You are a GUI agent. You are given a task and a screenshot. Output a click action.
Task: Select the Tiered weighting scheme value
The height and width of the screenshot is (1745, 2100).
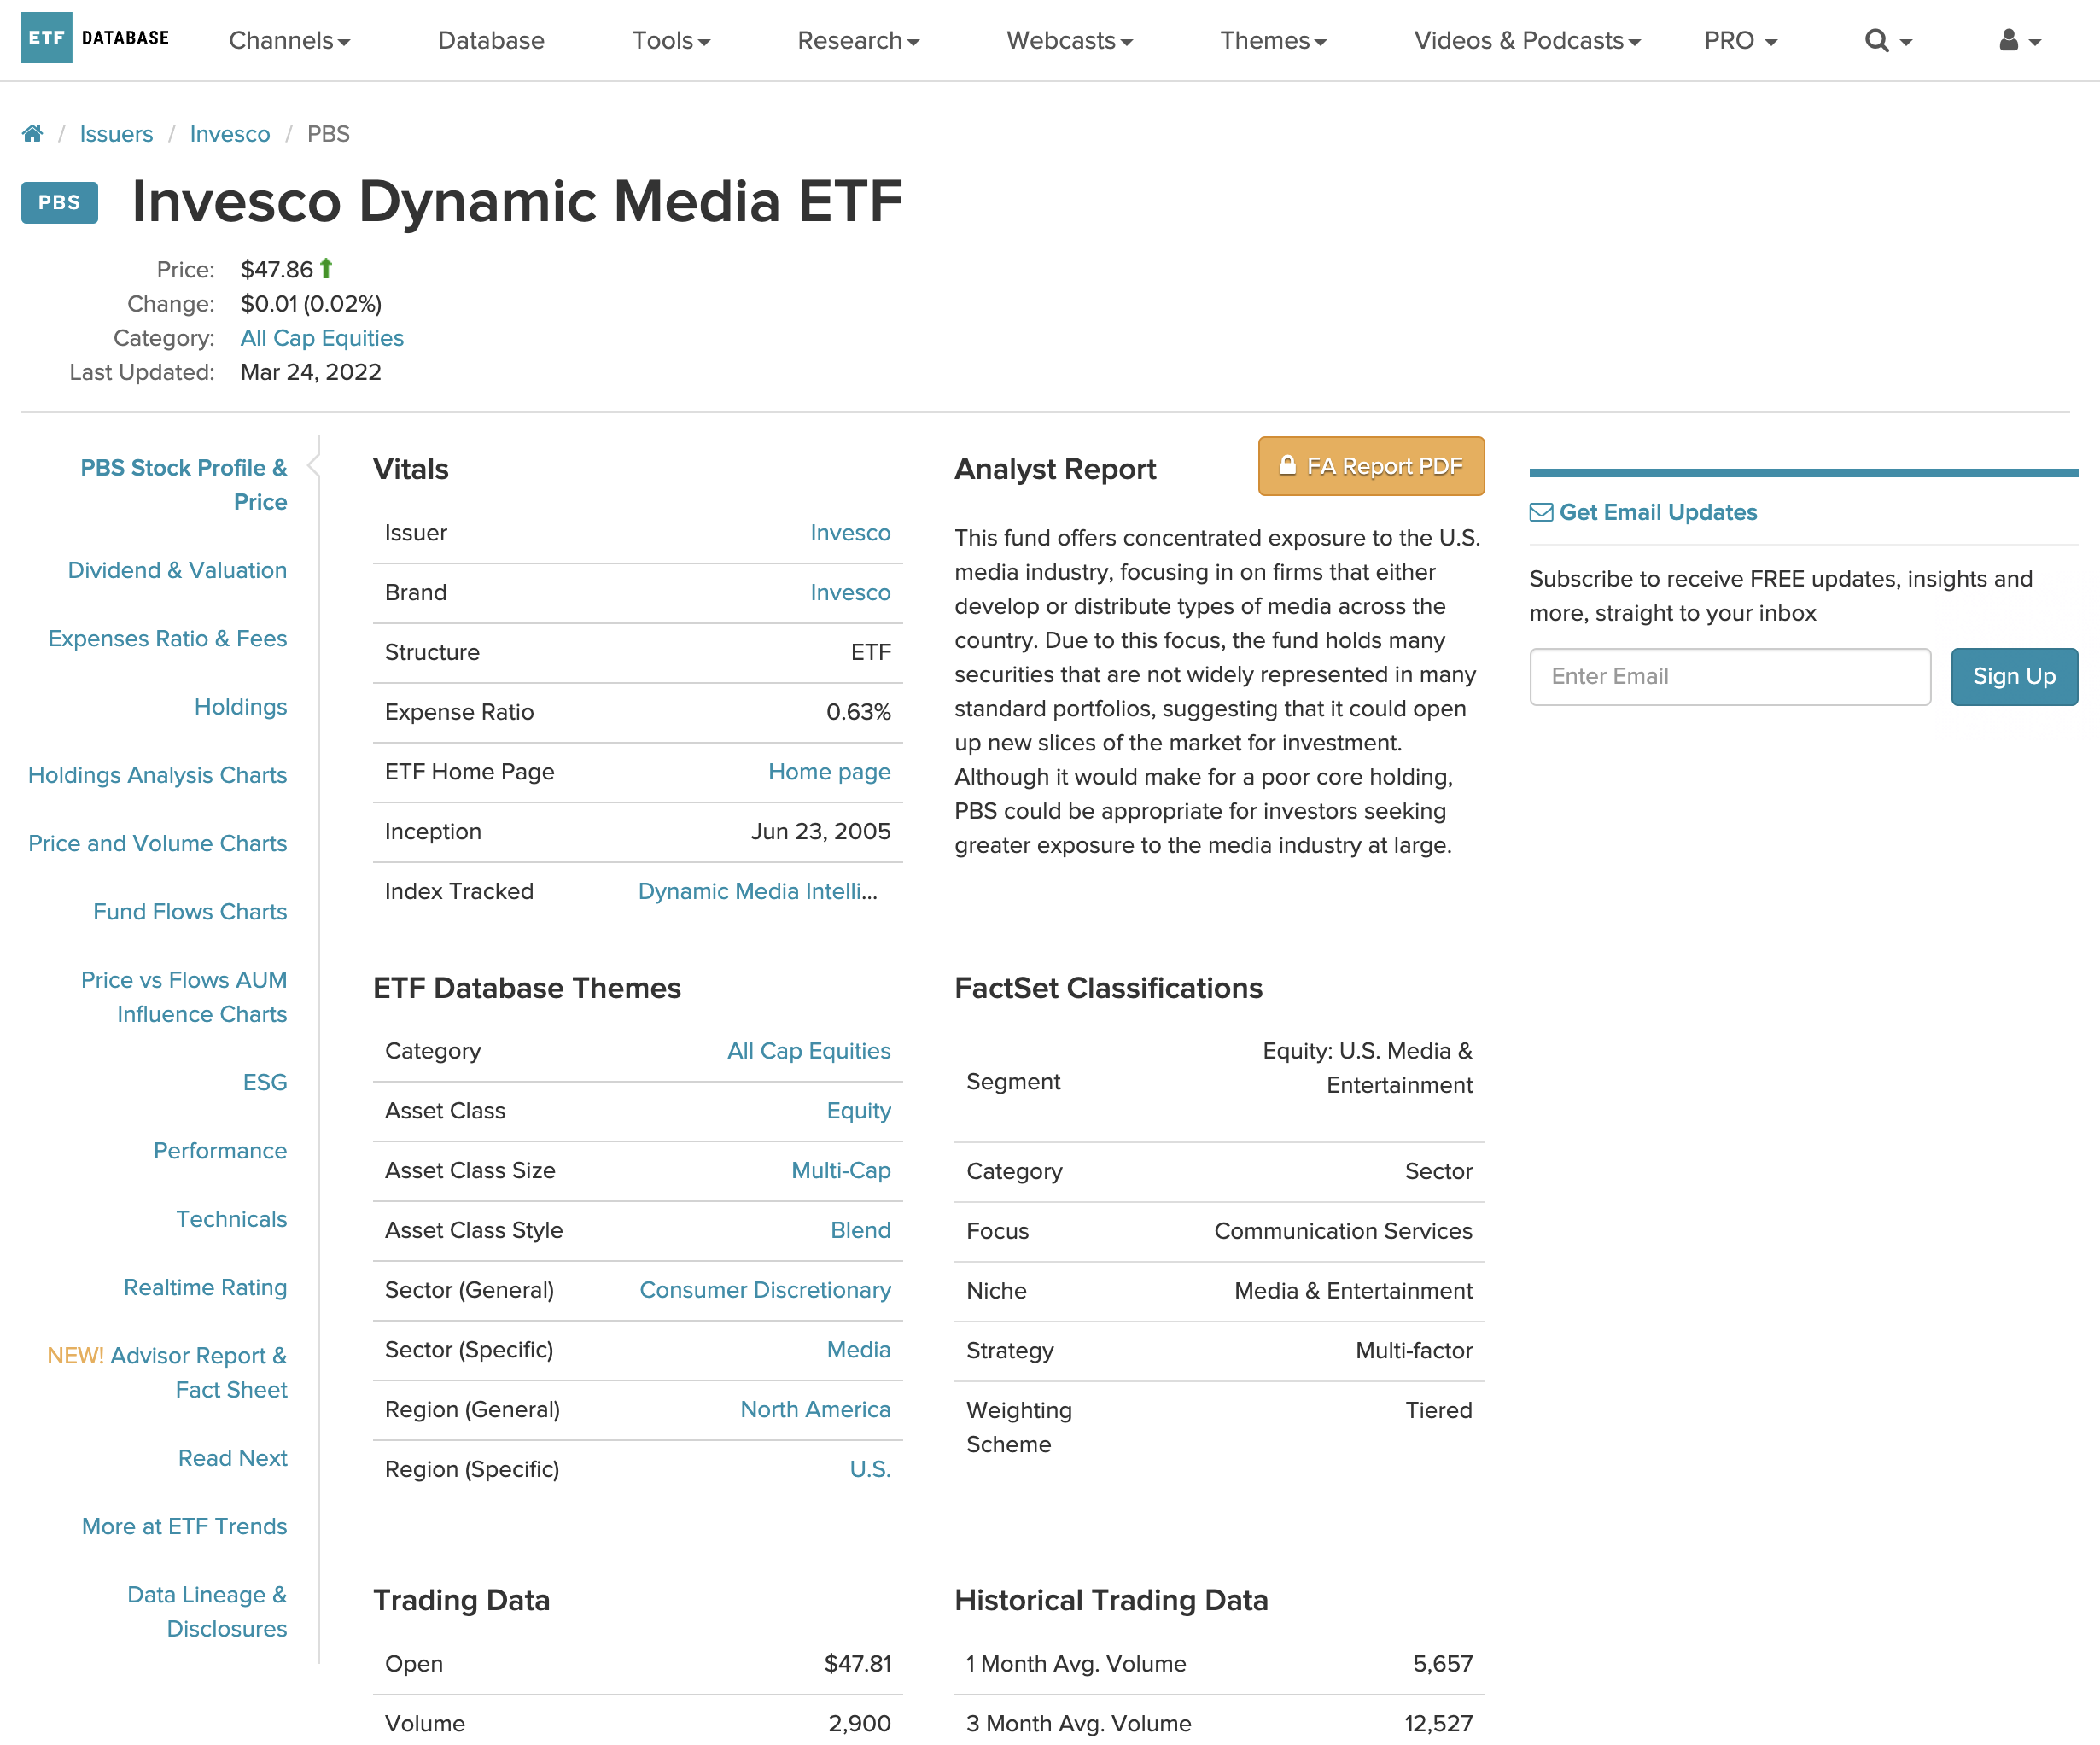(1438, 1411)
